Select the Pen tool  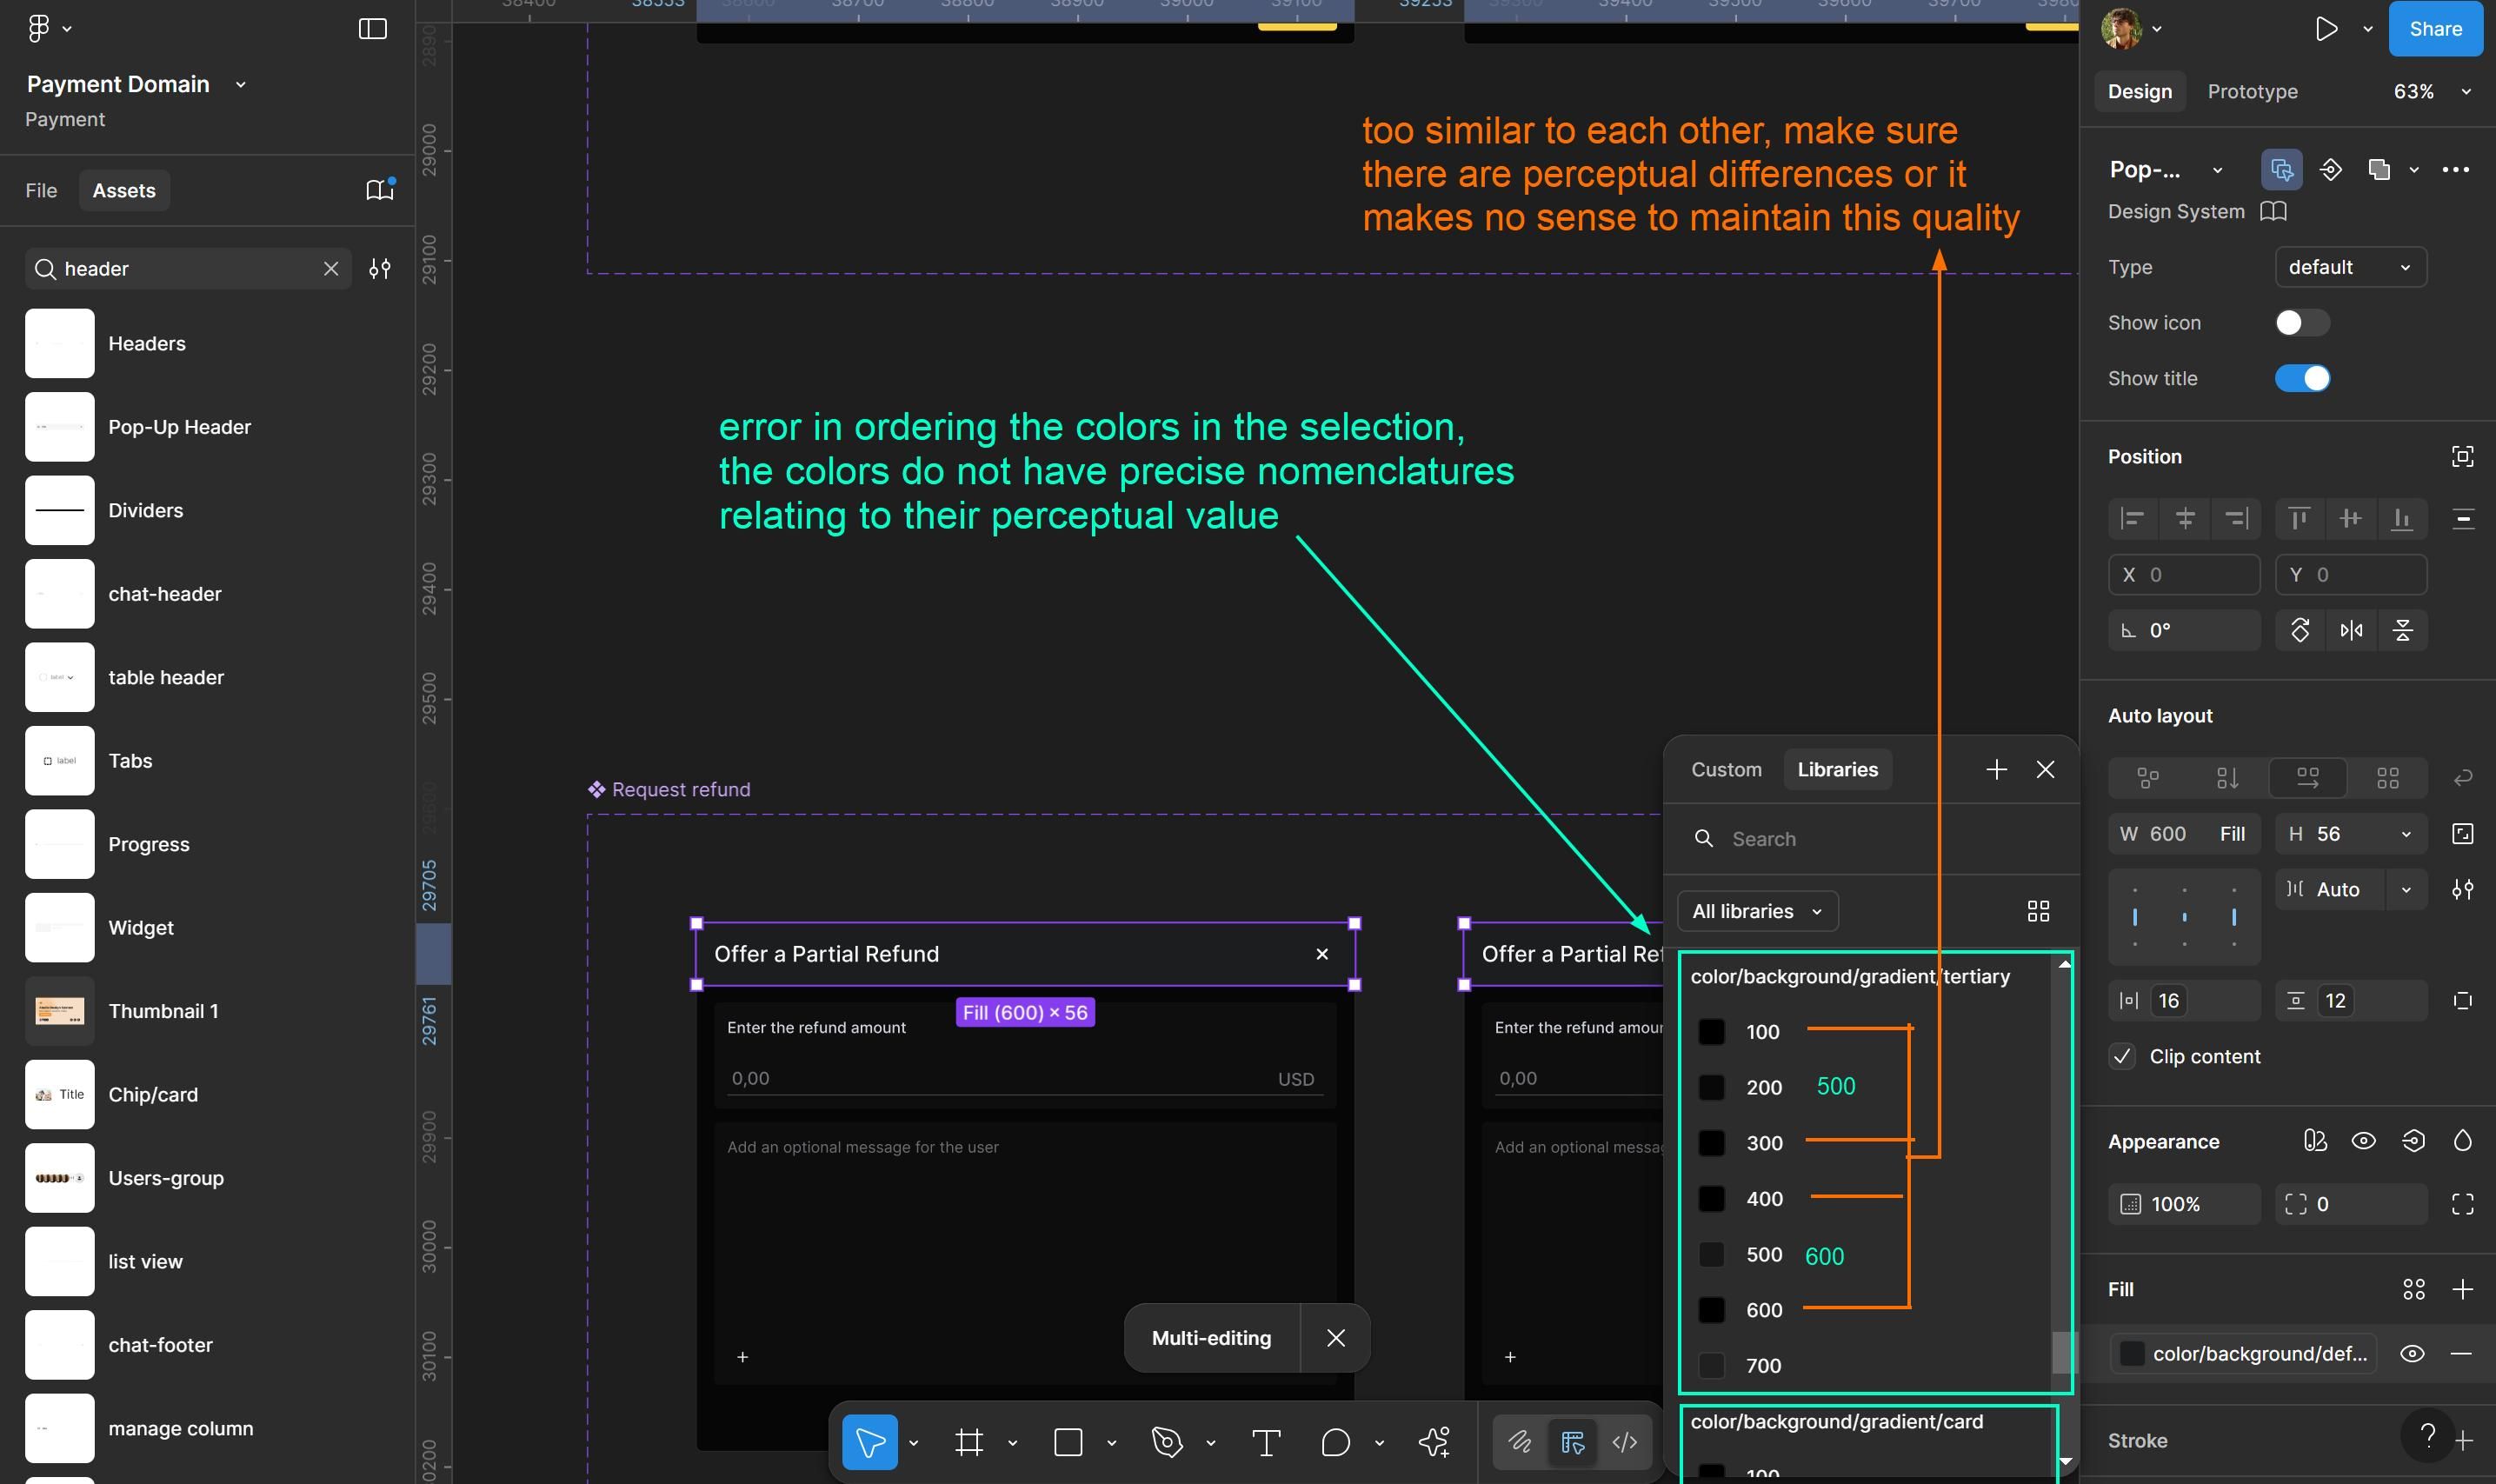click(1167, 1442)
